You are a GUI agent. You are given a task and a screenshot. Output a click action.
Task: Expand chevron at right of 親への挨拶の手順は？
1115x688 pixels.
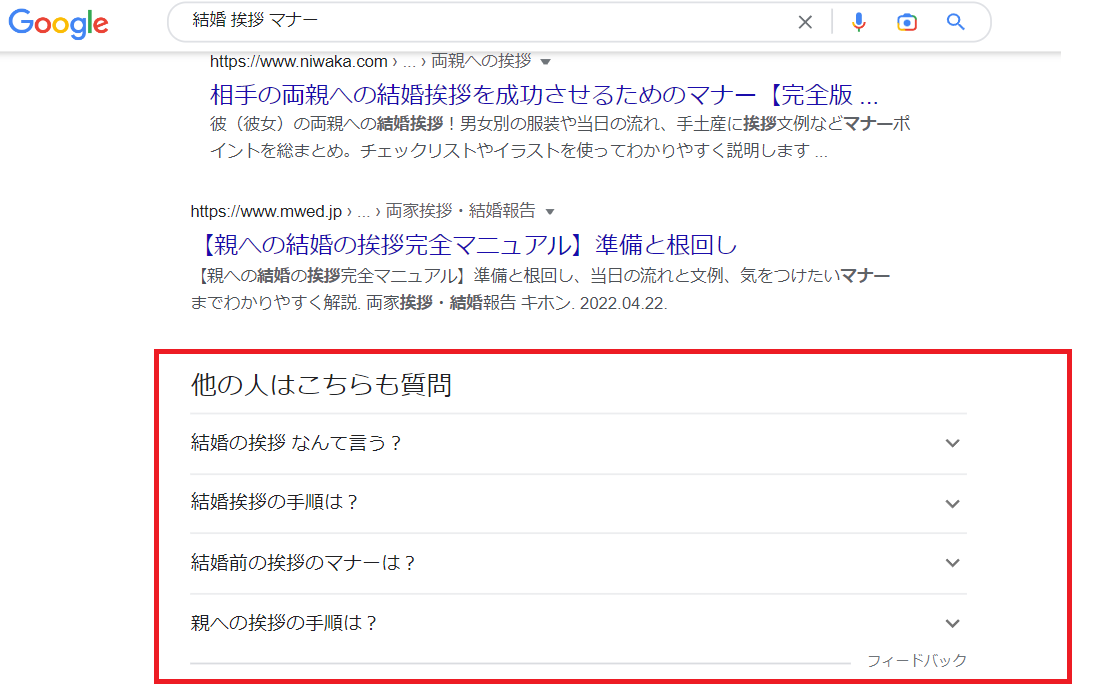(x=952, y=623)
